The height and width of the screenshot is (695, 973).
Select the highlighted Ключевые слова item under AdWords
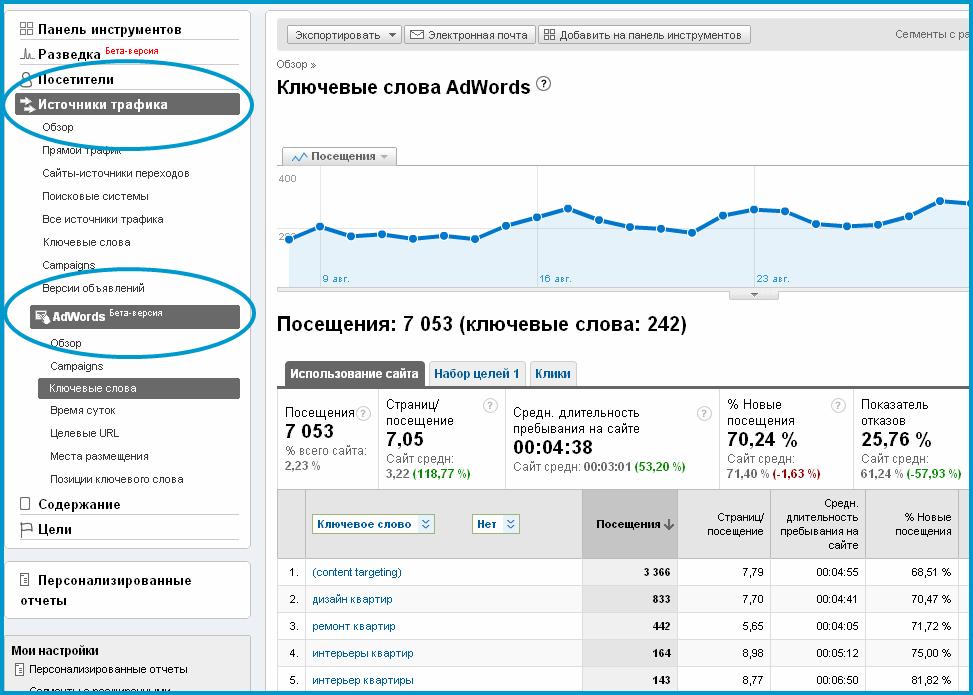[139, 388]
